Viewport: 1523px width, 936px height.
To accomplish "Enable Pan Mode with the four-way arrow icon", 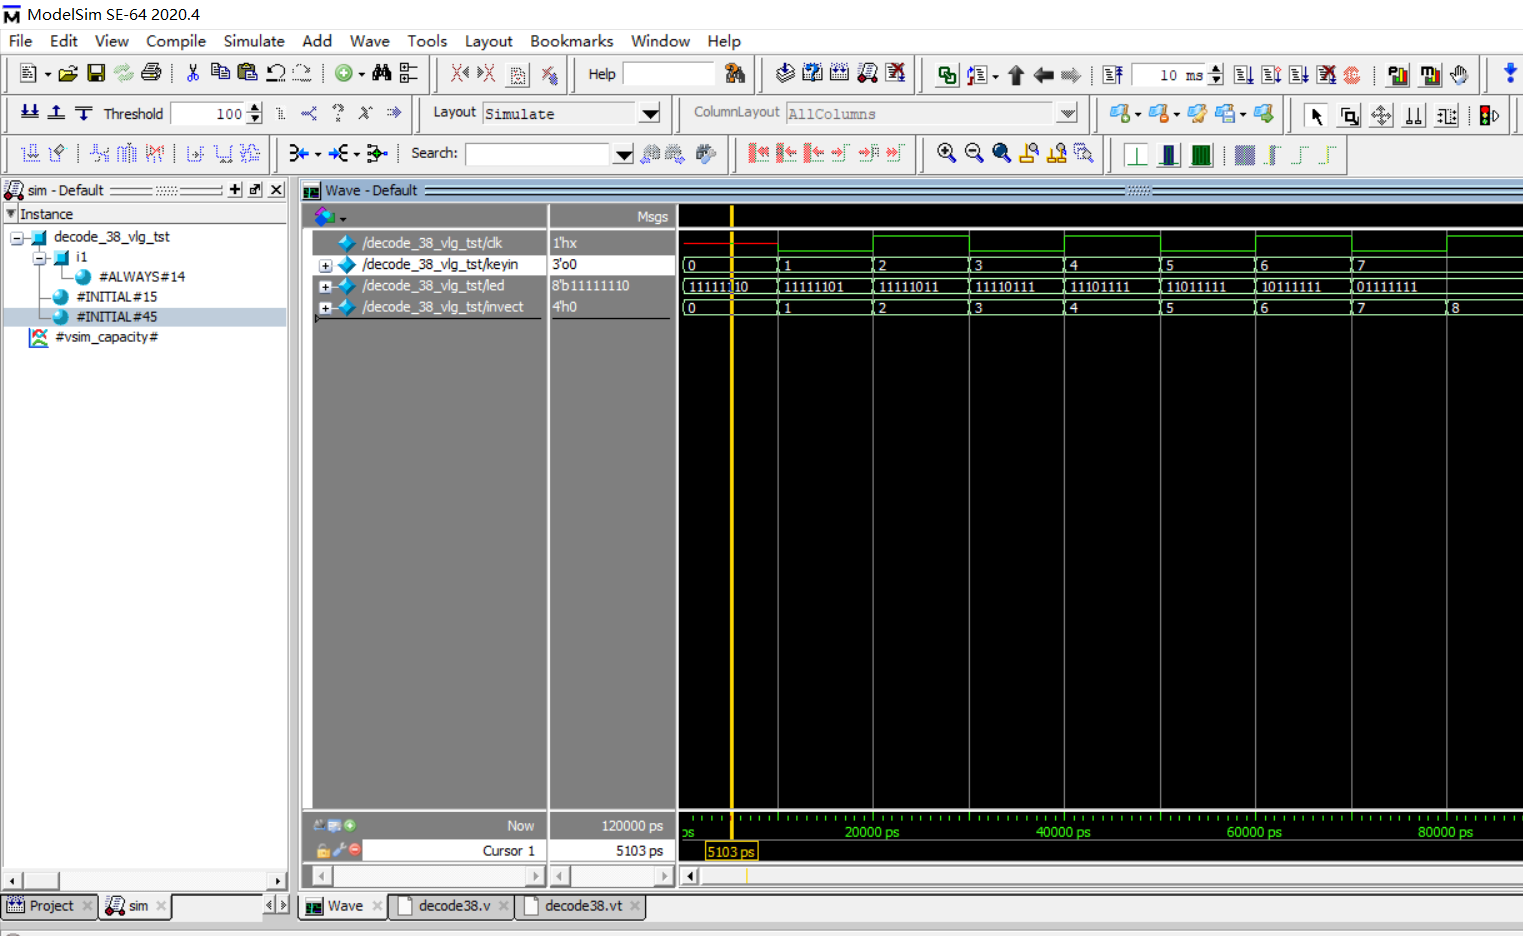I will [1381, 115].
